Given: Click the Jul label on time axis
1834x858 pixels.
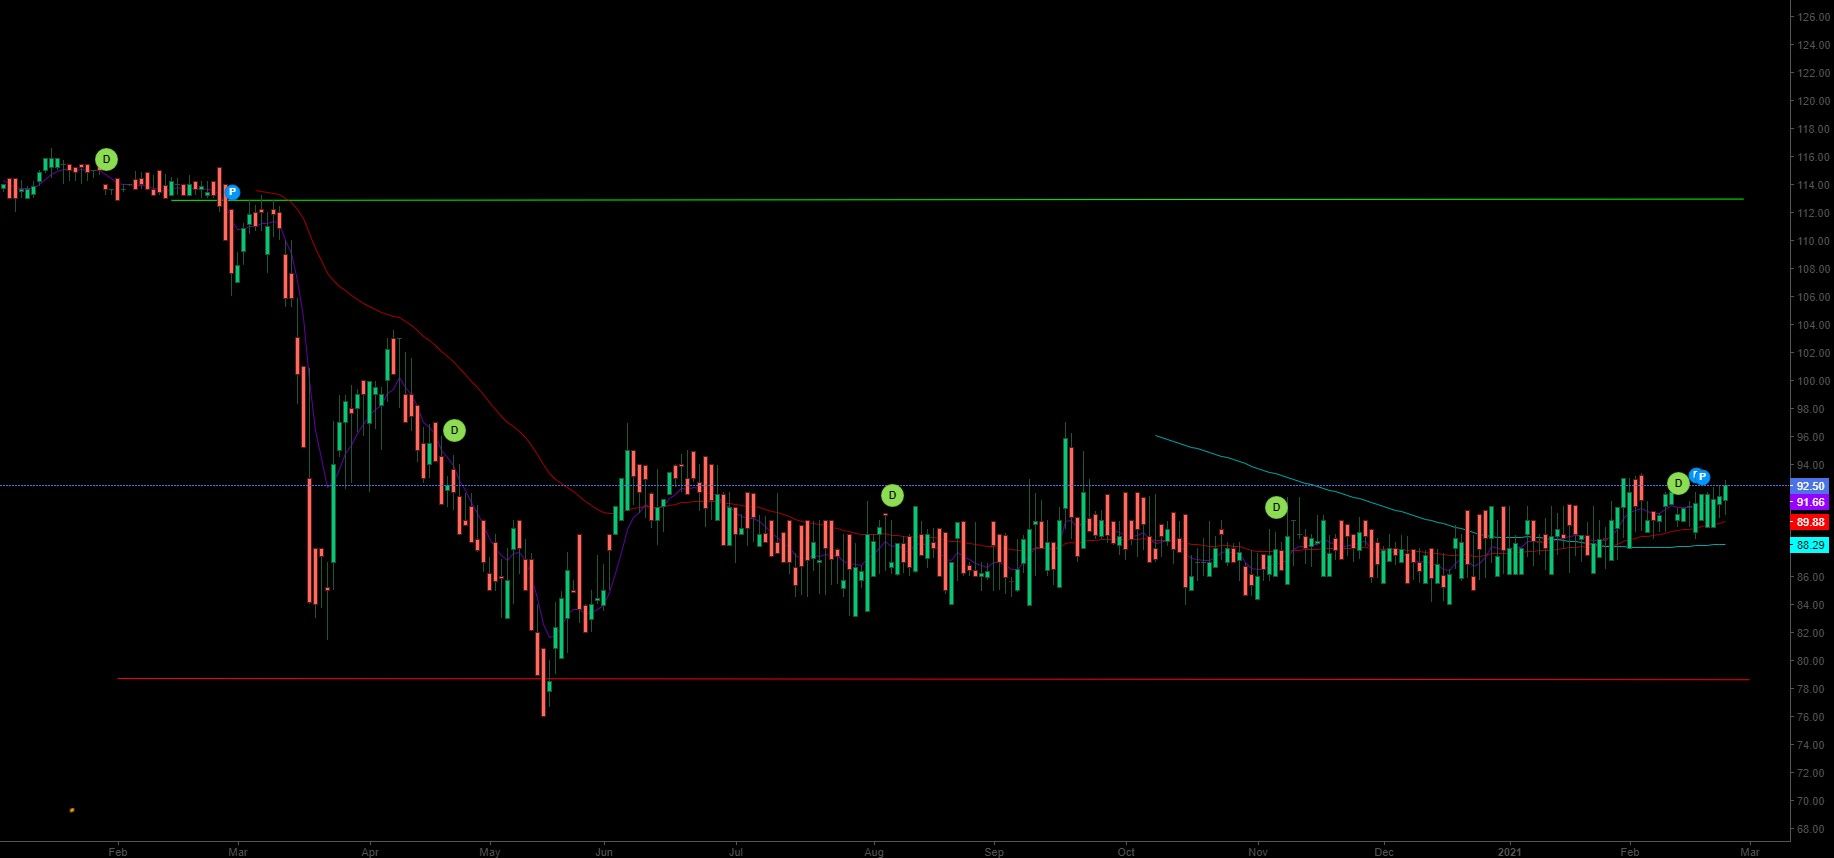Looking at the screenshot, I should tap(736, 852).
